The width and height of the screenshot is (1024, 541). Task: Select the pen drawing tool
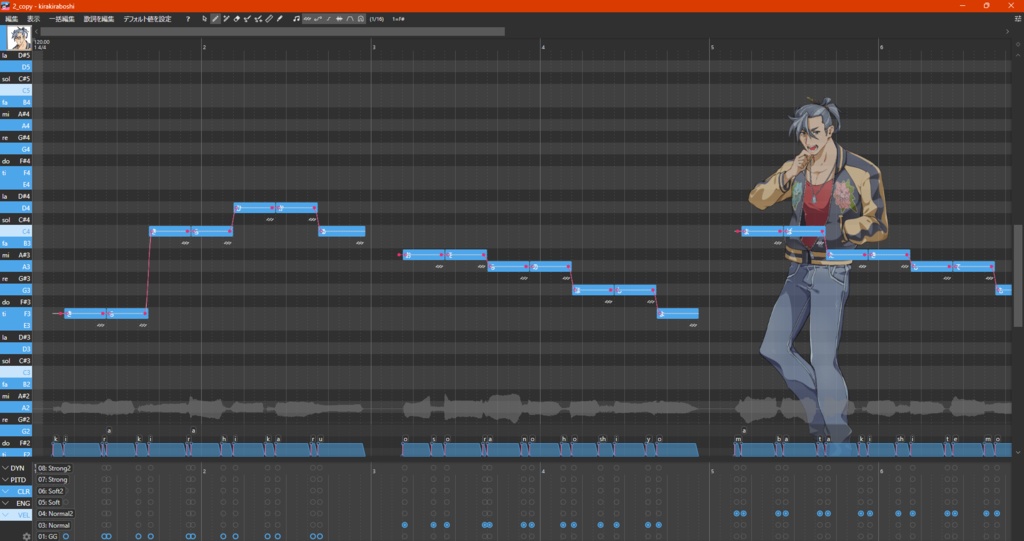215,19
